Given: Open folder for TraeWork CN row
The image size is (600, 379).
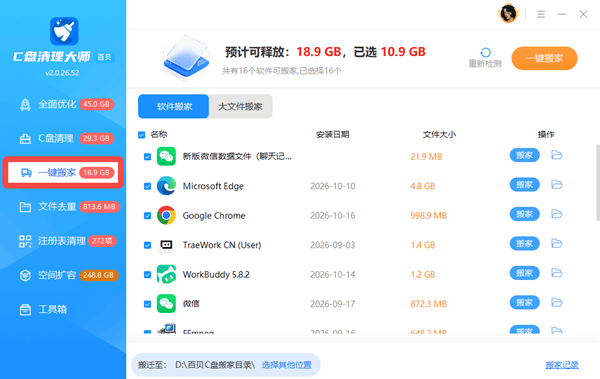Looking at the screenshot, I should [x=556, y=243].
